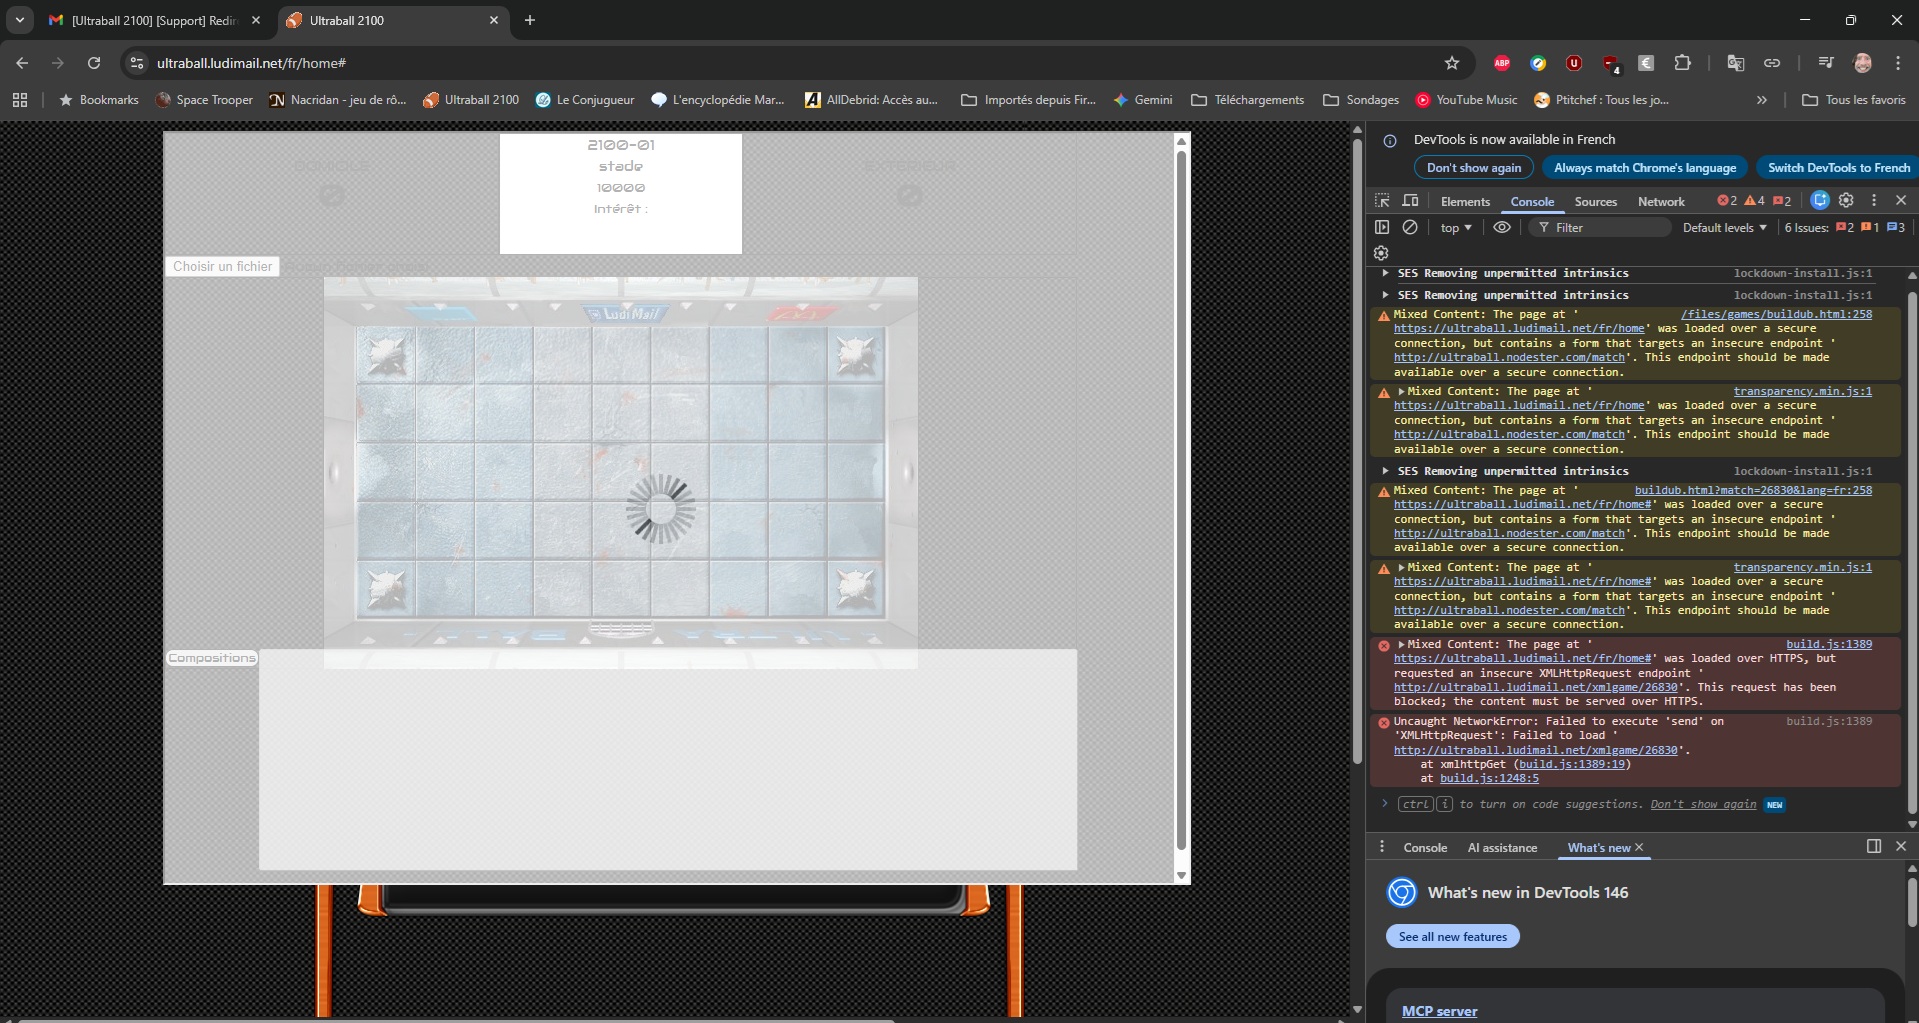Open the console settings gear below the toolbar
Screen dimensions: 1919x1023
click(1381, 253)
